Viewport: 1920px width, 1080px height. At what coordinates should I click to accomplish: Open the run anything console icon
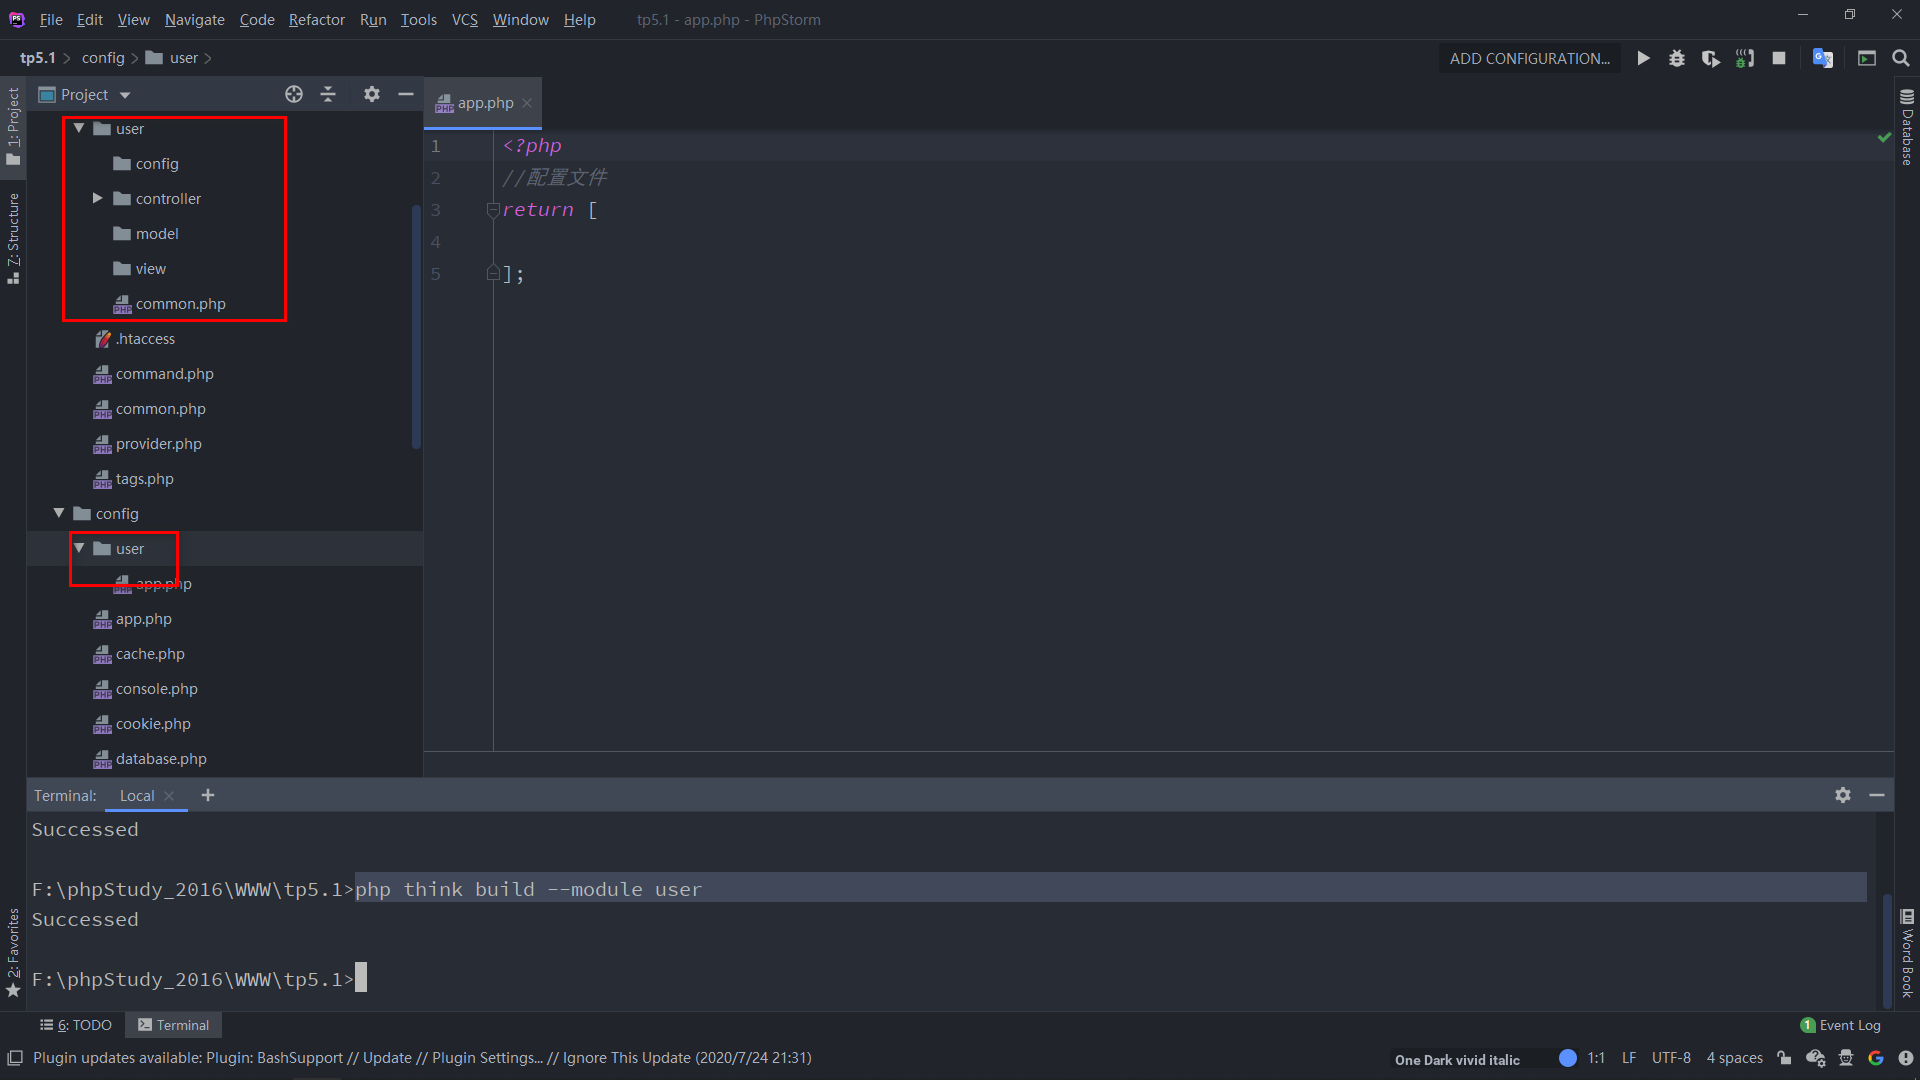[x=1867, y=58]
